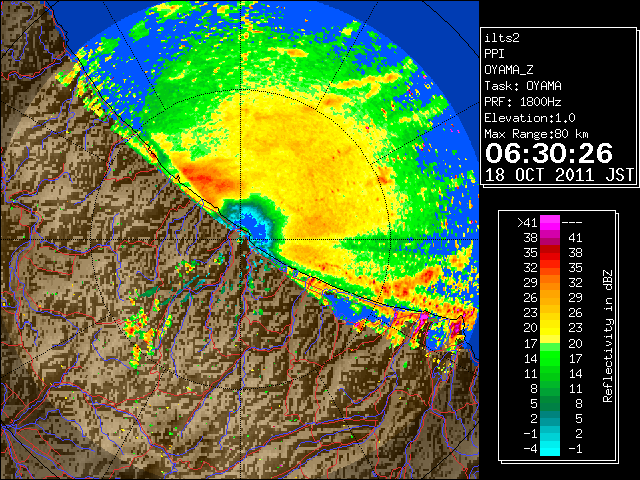
Task: Click the '>41' legend label
Action: pos(527,222)
